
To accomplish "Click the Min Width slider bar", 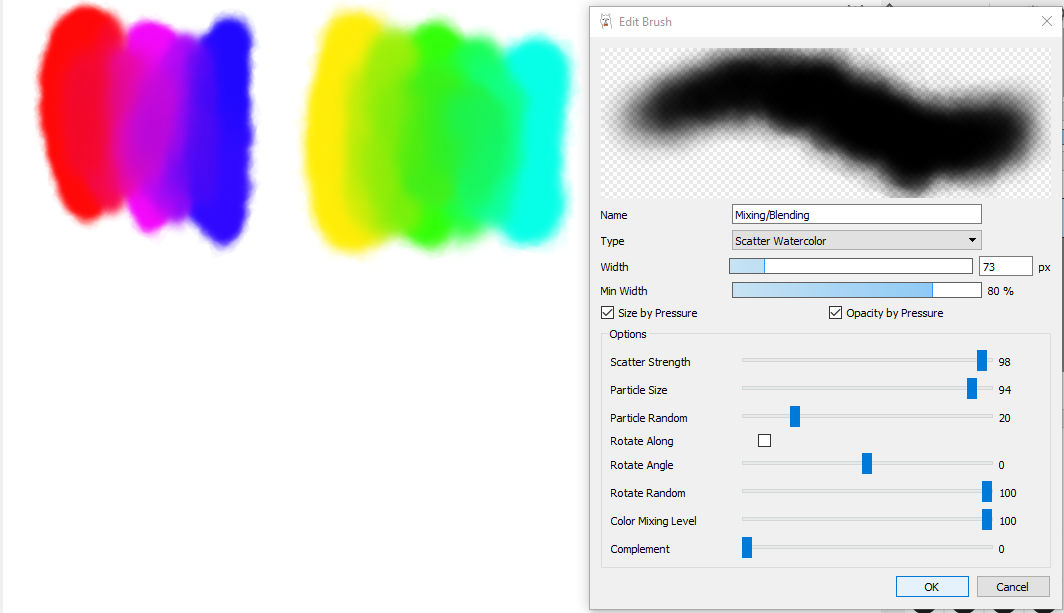I will 856,289.
